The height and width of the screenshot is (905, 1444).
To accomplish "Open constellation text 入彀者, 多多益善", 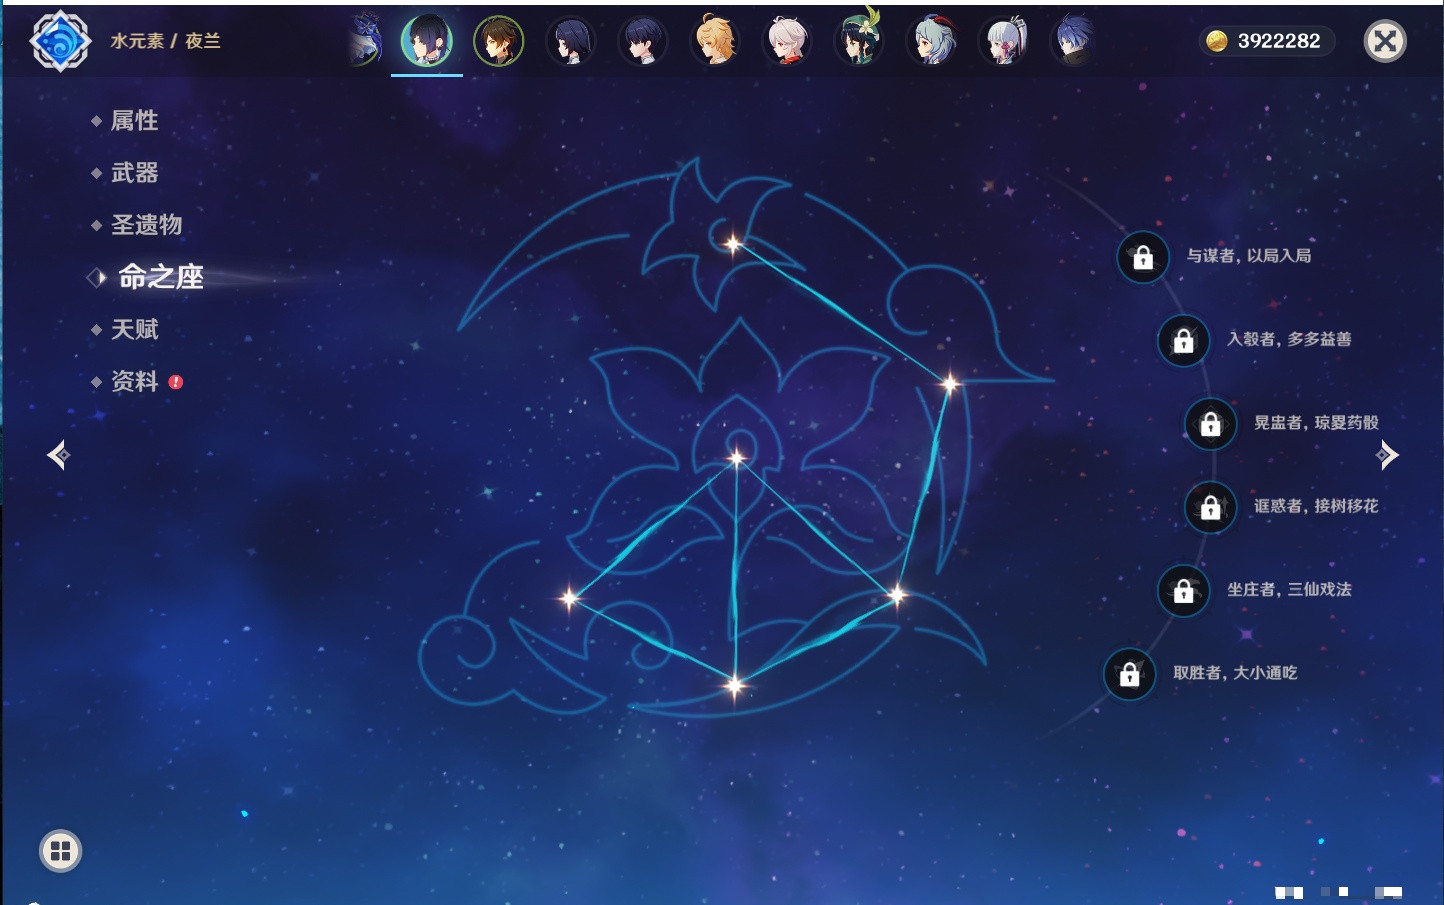I will (x=1289, y=339).
